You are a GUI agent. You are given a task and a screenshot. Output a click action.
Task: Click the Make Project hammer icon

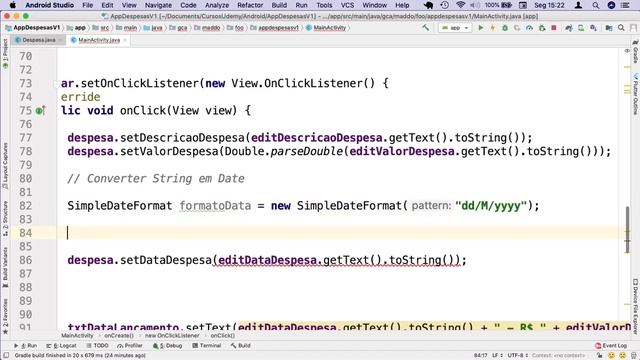click(x=426, y=28)
